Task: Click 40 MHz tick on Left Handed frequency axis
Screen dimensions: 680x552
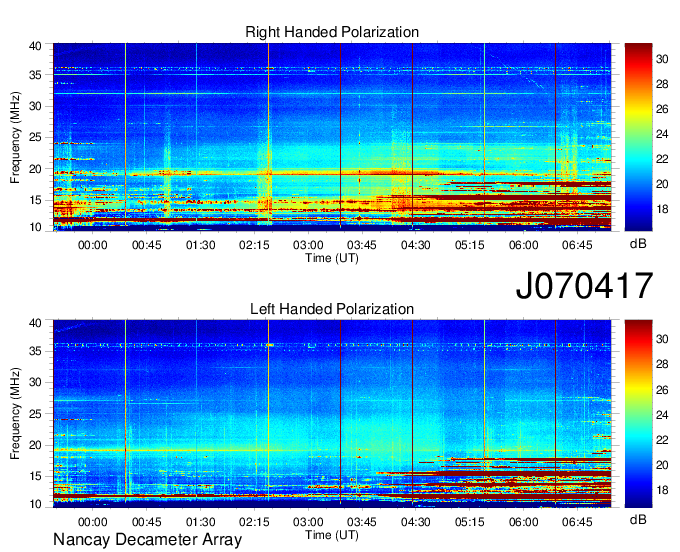Action: pyautogui.click(x=35, y=323)
